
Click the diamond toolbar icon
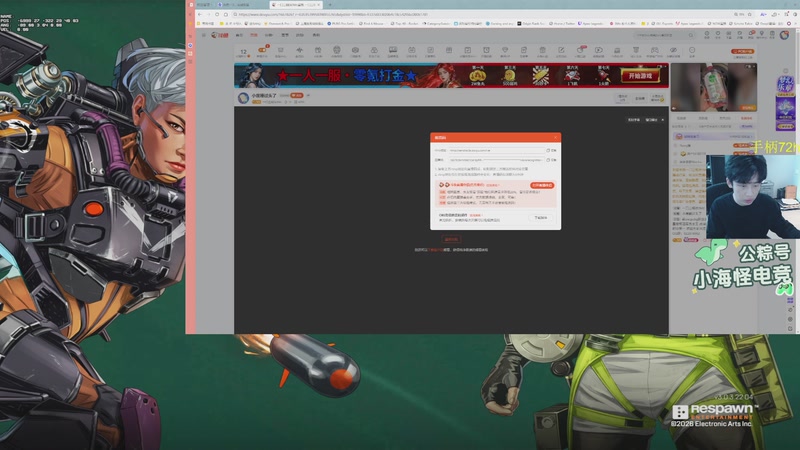pyautogui.click(x=504, y=50)
